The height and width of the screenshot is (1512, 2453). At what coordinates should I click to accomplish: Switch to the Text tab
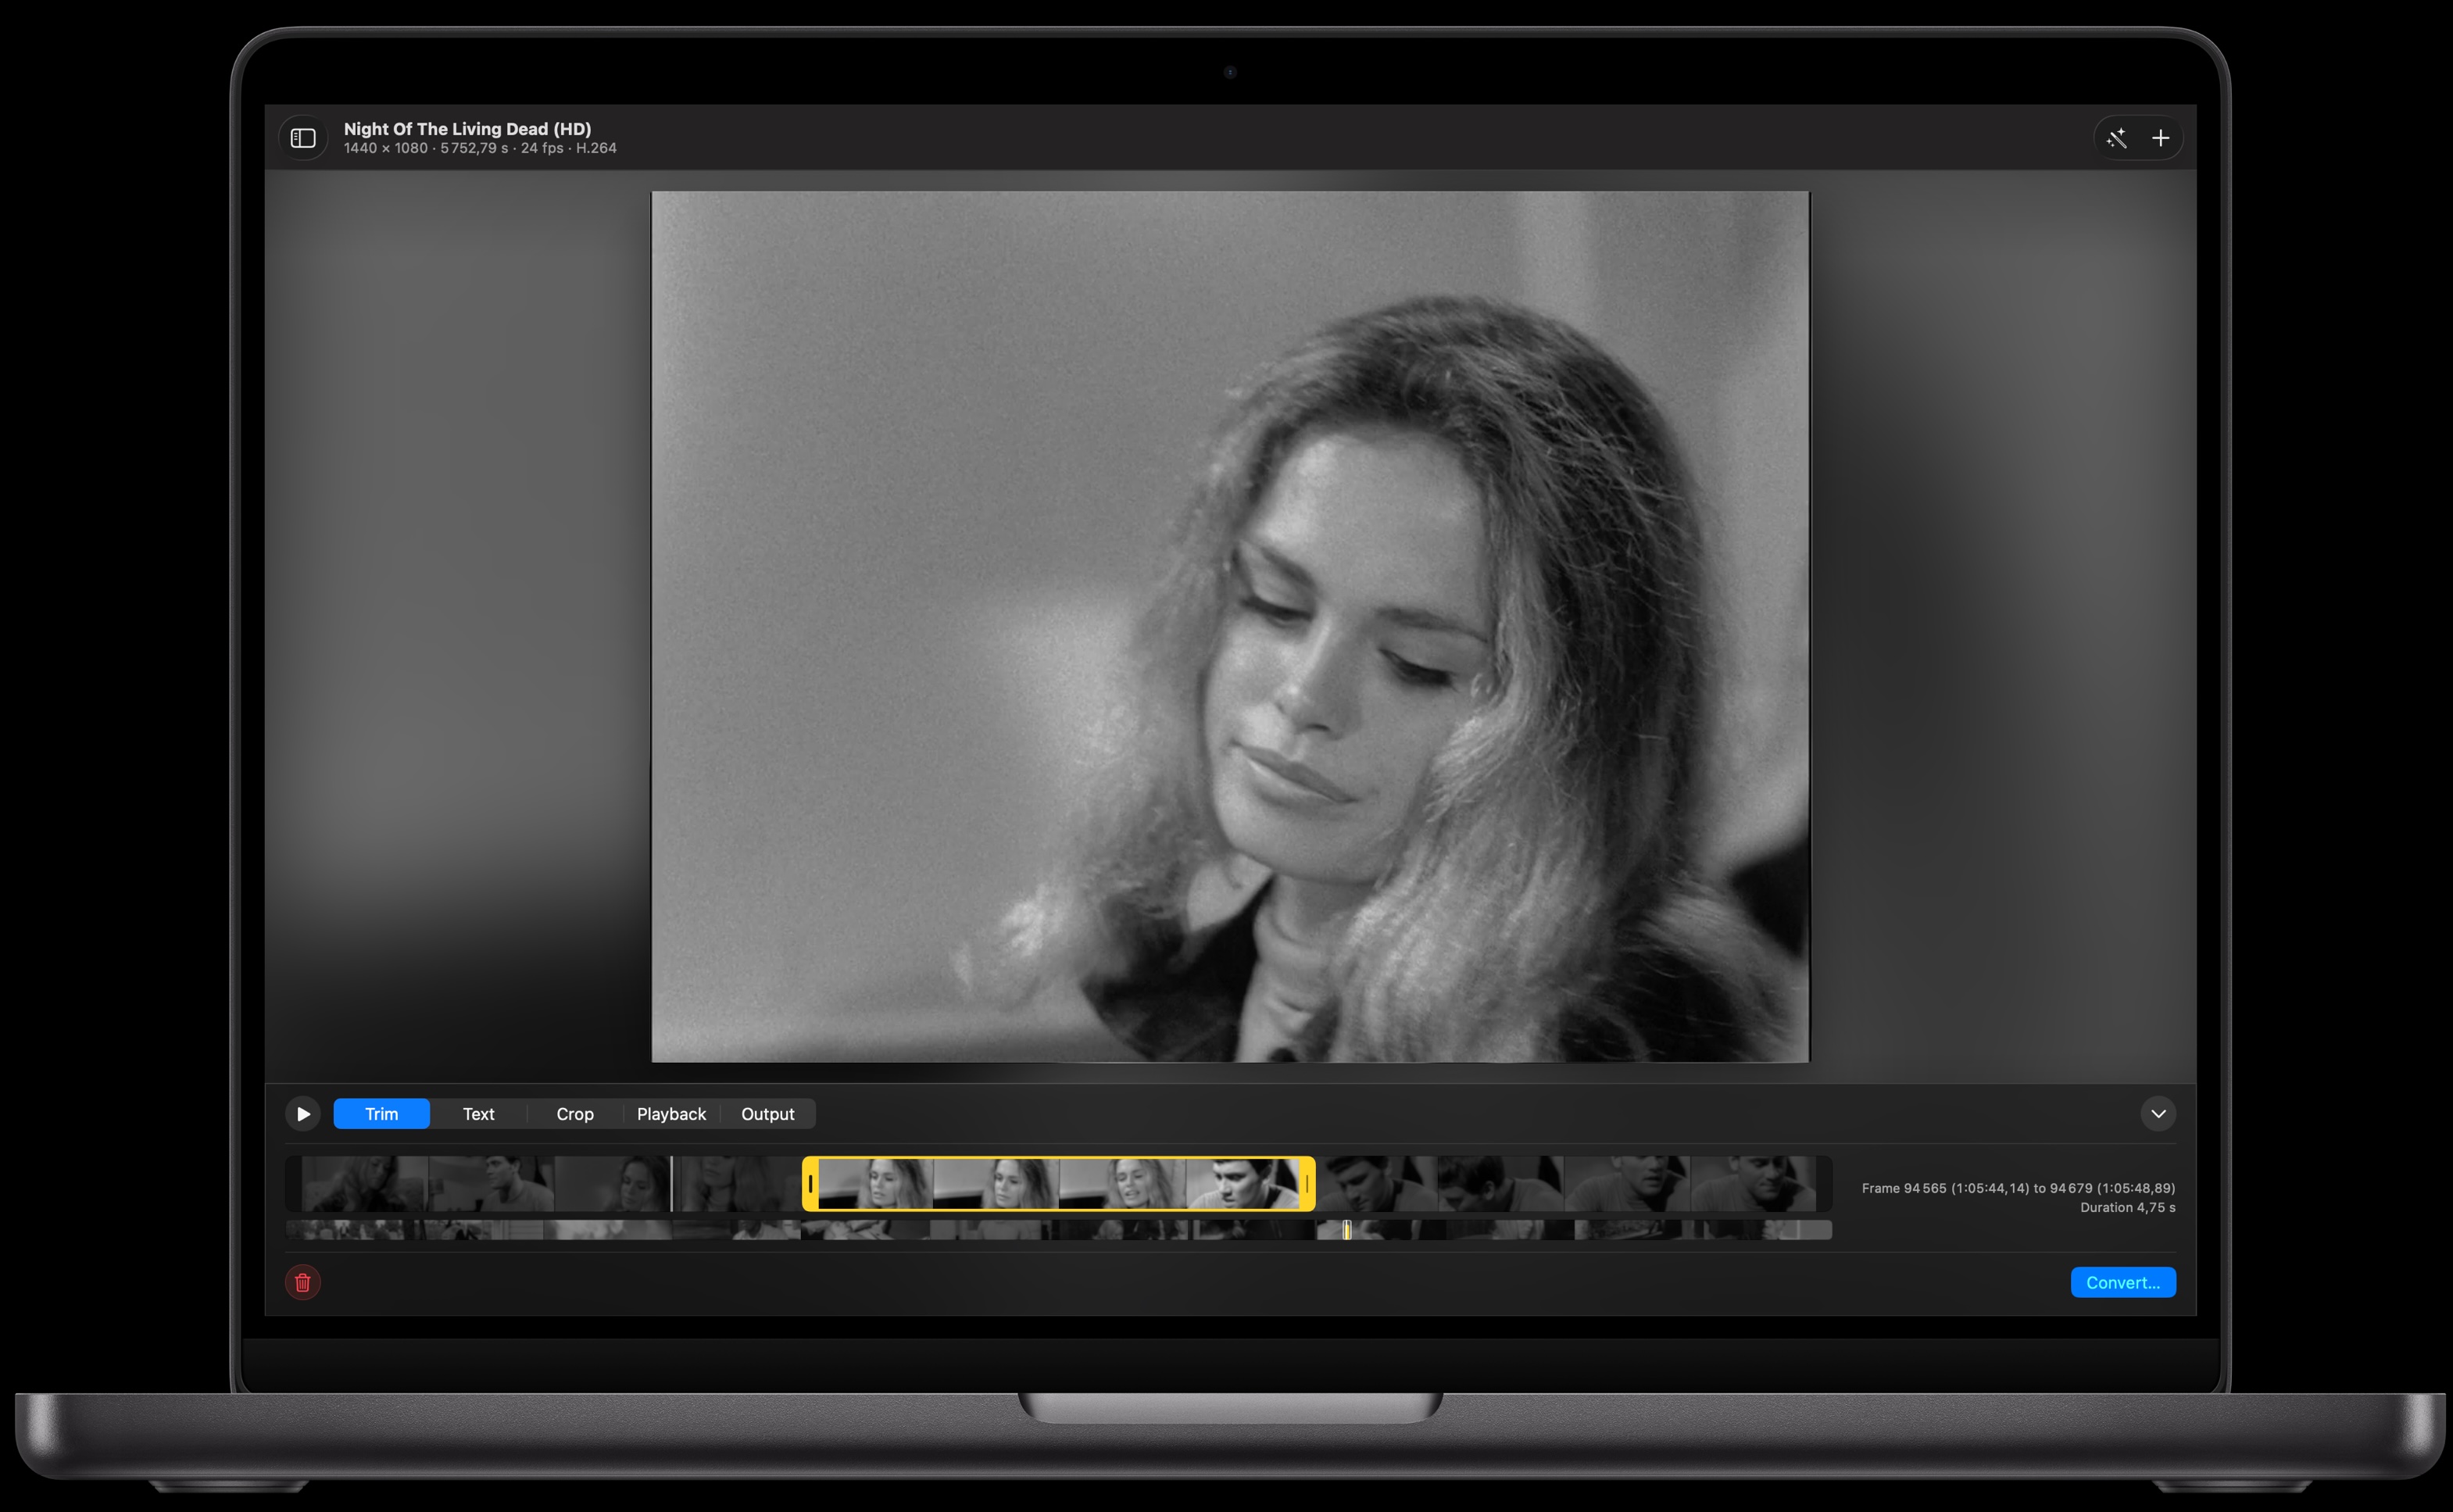[x=478, y=1114]
